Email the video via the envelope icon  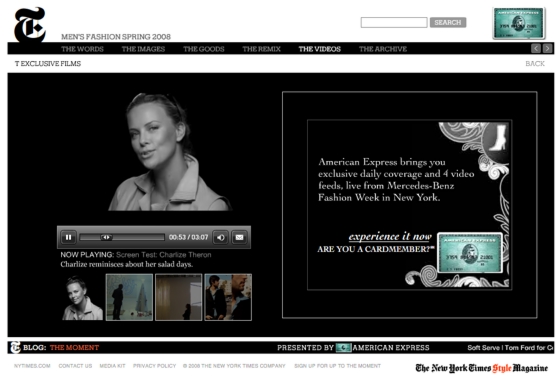239,238
